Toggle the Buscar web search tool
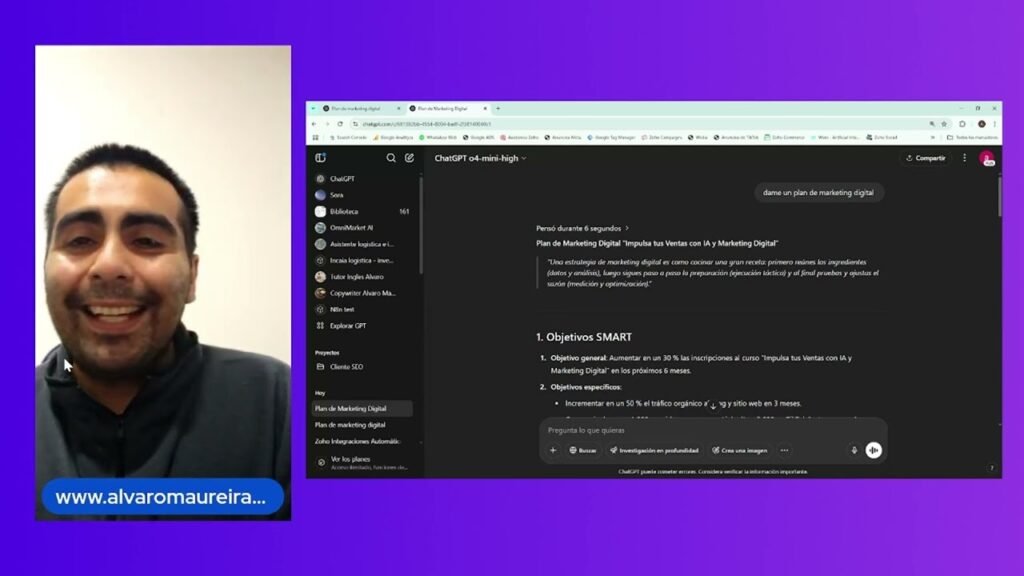Screen dimensions: 1024x576 pos(583,450)
